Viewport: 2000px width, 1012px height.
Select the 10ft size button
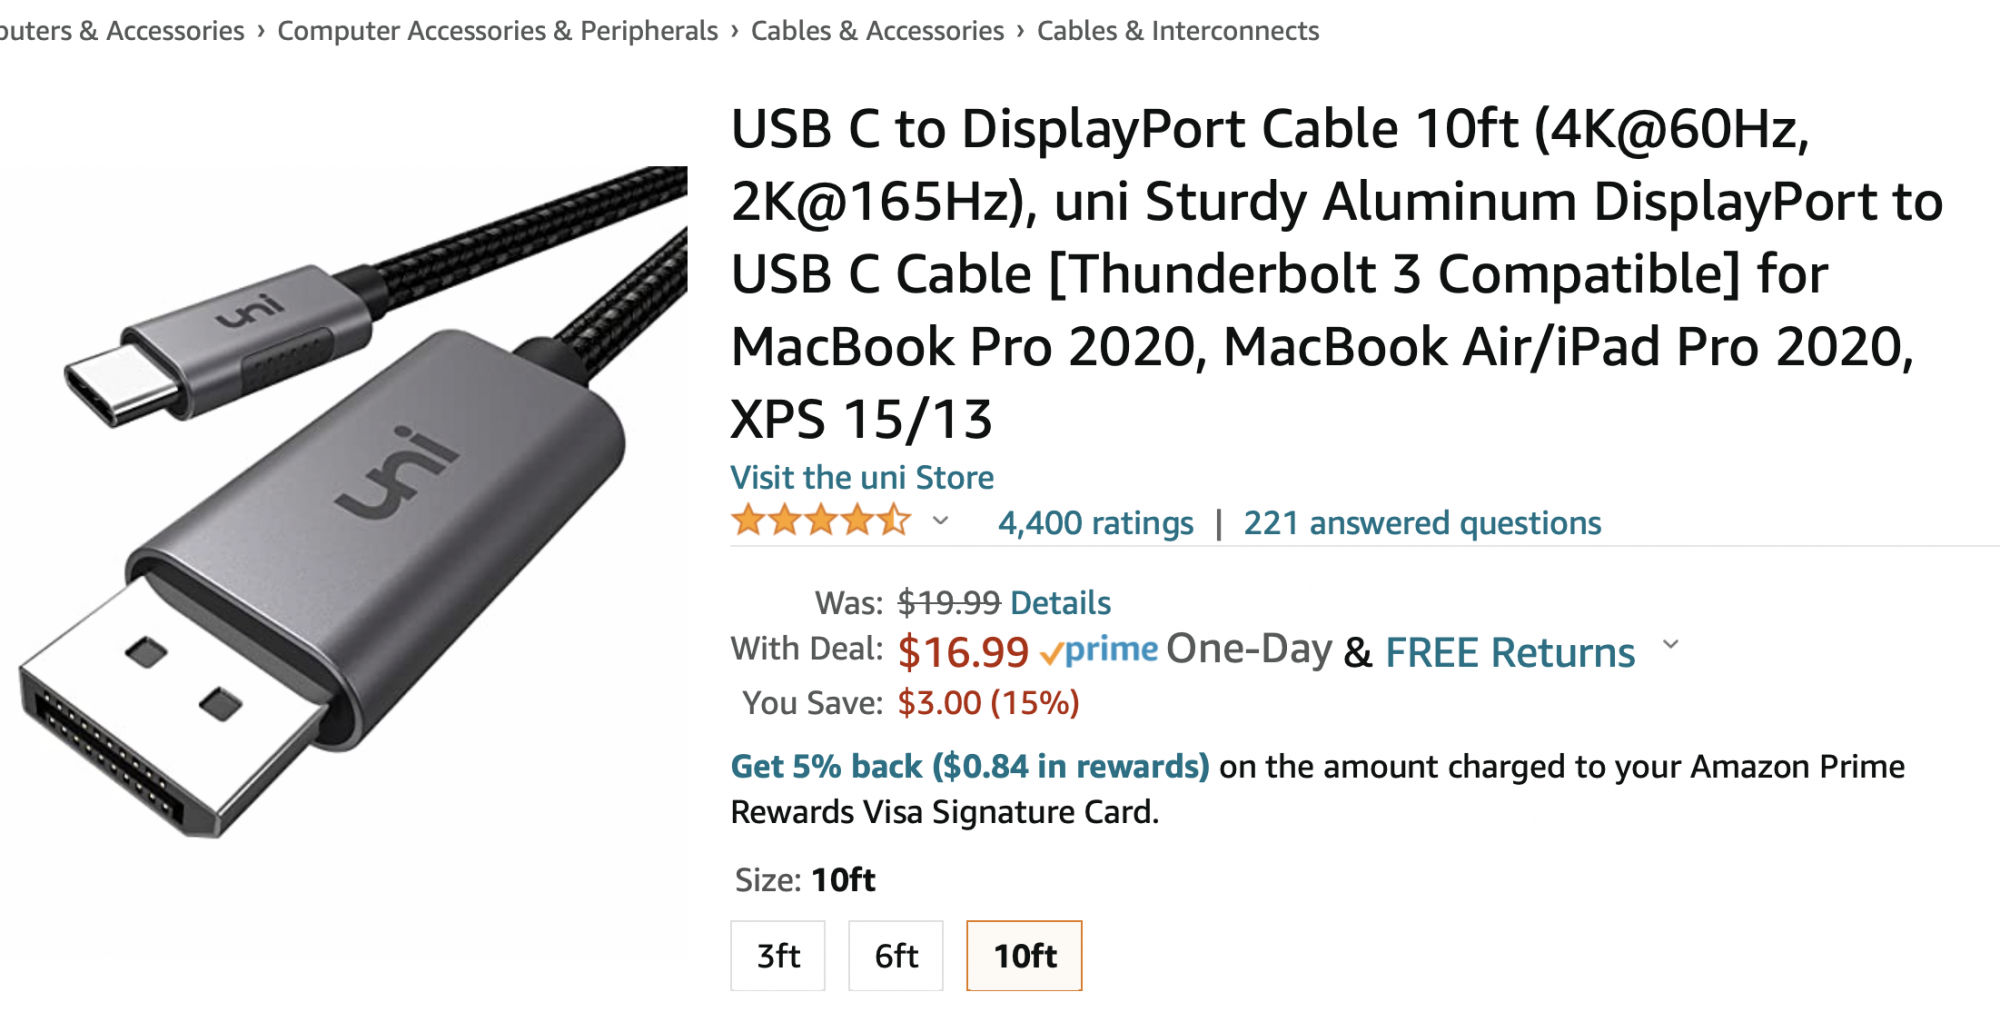[1024, 956]
